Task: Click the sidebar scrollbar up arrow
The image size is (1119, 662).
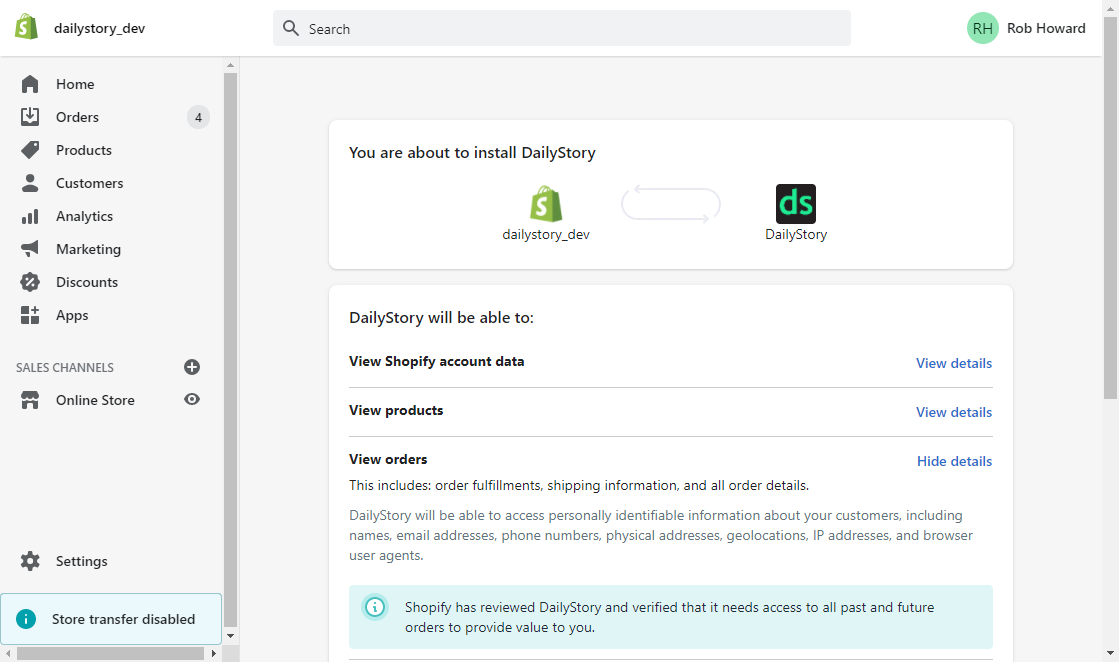Action: 230,65
